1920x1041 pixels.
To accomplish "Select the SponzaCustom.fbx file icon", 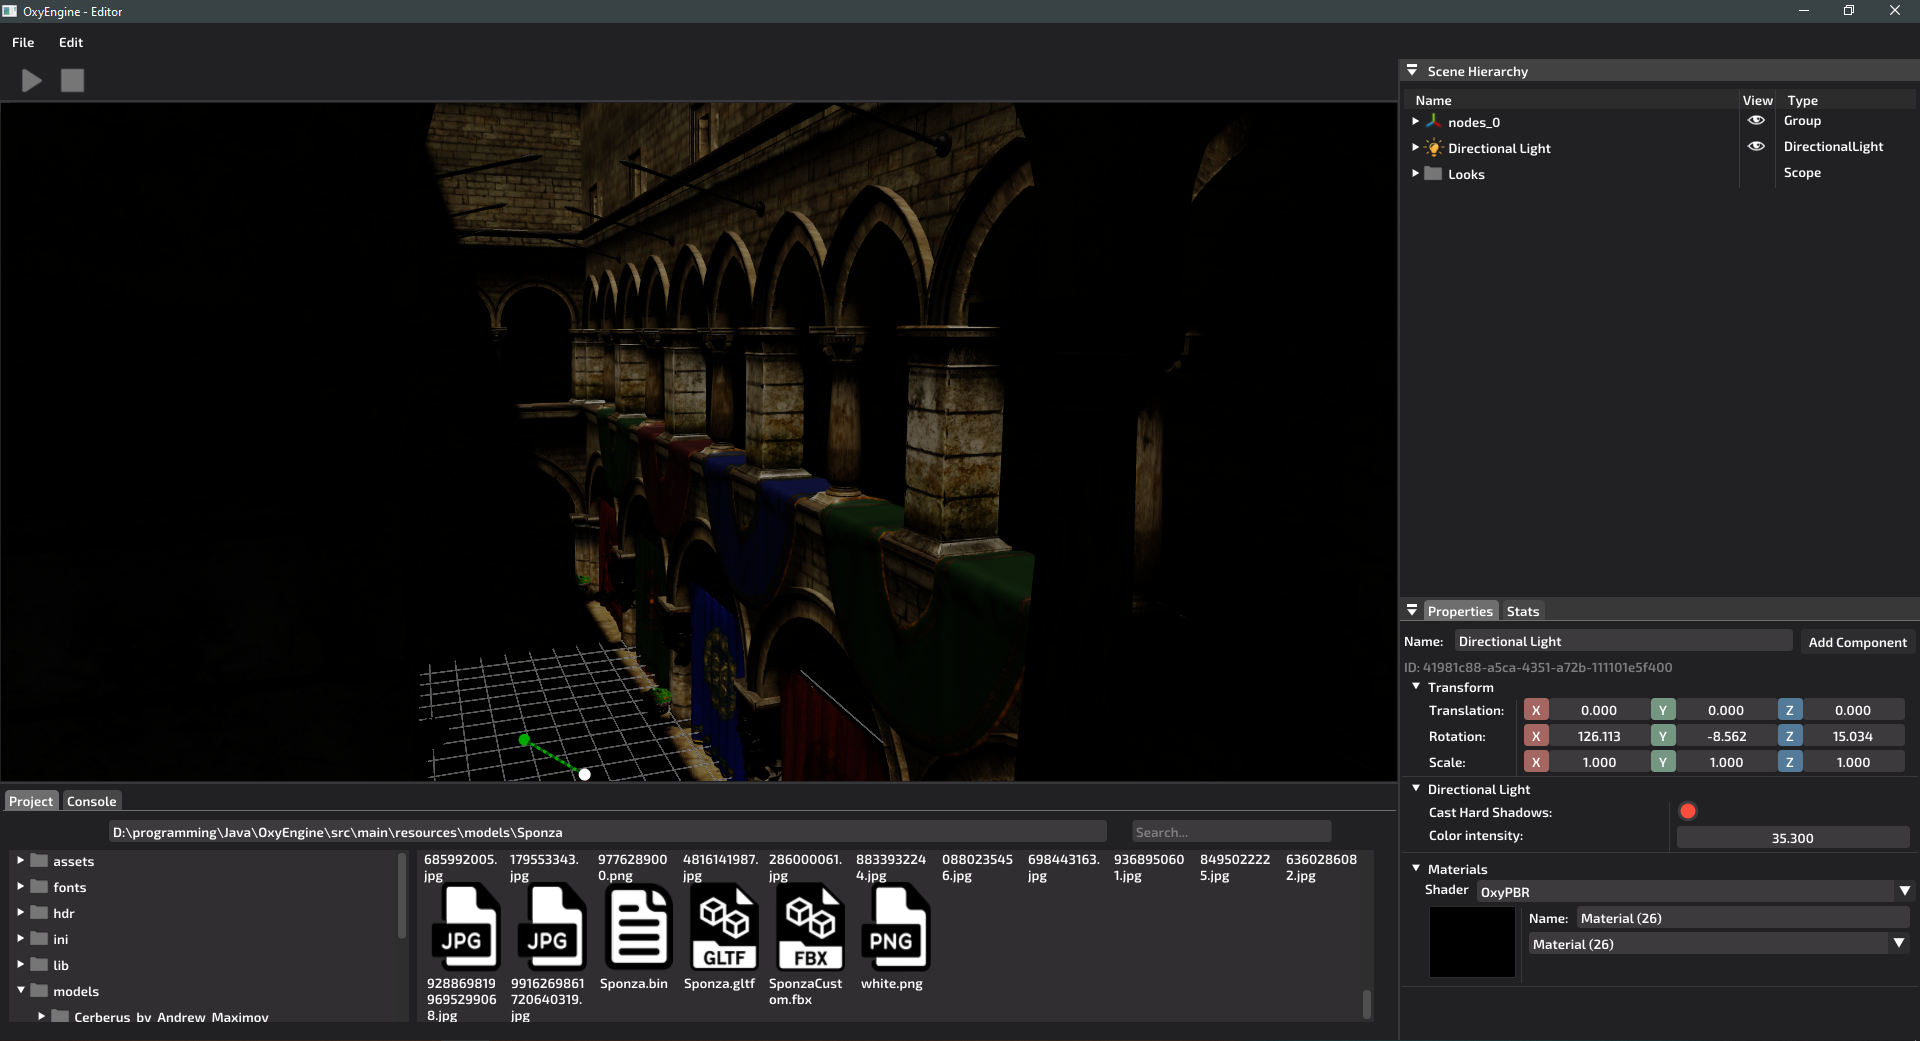I will [810, 927].
